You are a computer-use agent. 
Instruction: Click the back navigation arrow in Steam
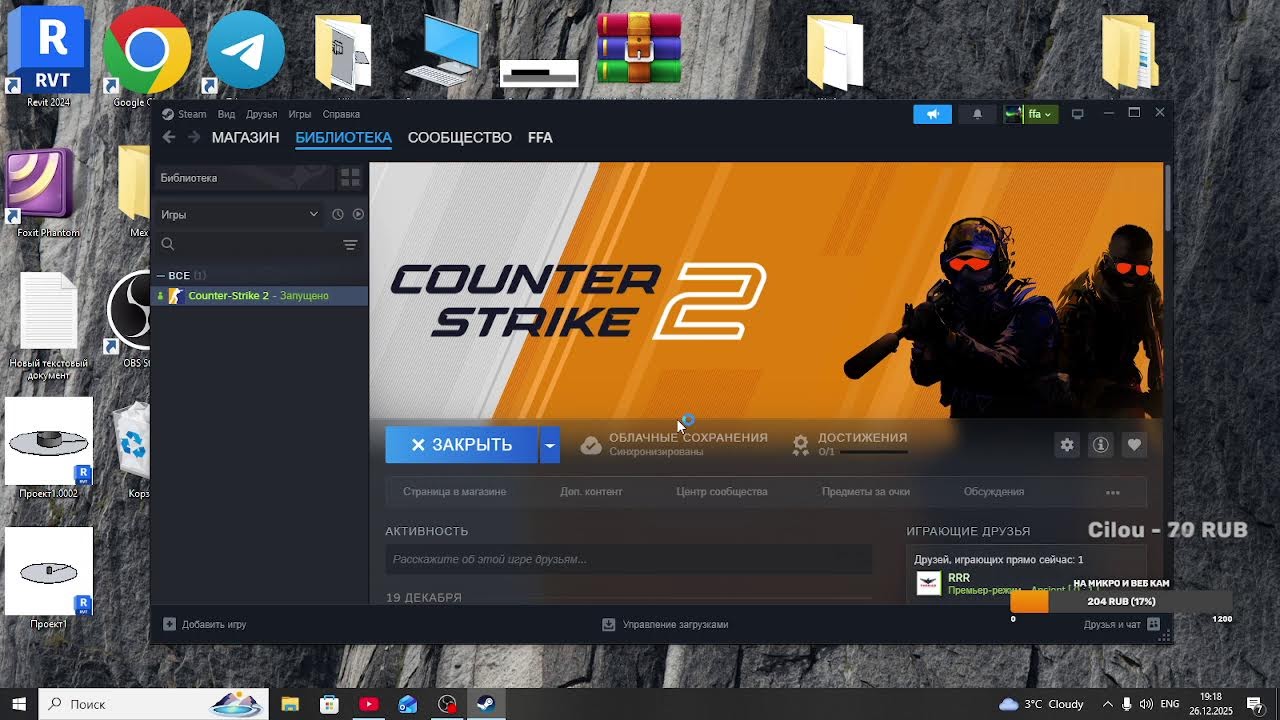(169, 137)
